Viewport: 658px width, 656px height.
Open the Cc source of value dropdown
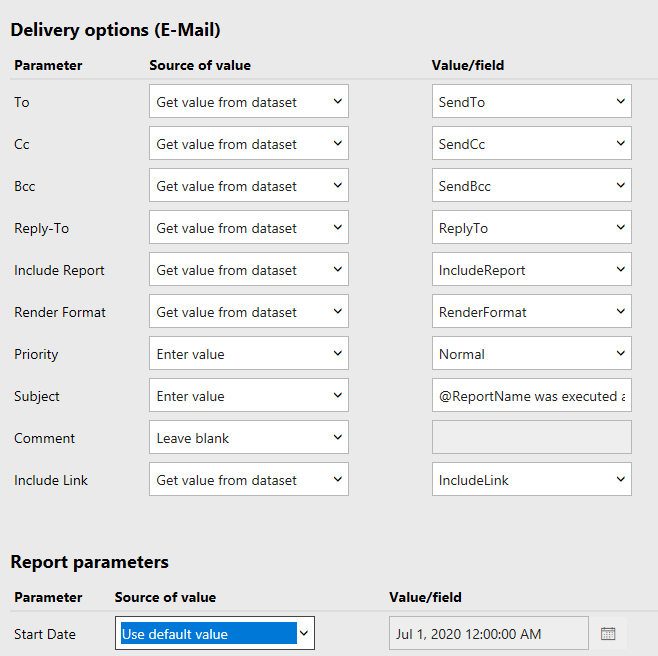click(248, 144)
